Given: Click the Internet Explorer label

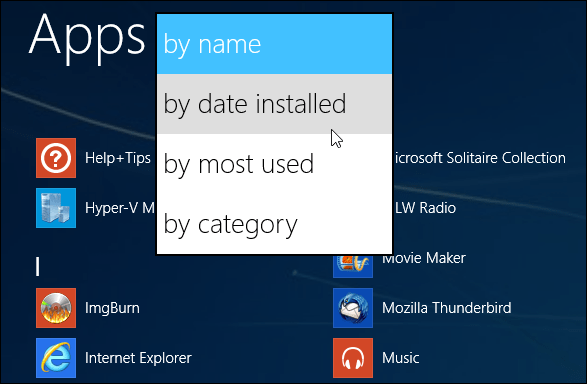Looking at the screenshot, I should (x=138, y=358).
